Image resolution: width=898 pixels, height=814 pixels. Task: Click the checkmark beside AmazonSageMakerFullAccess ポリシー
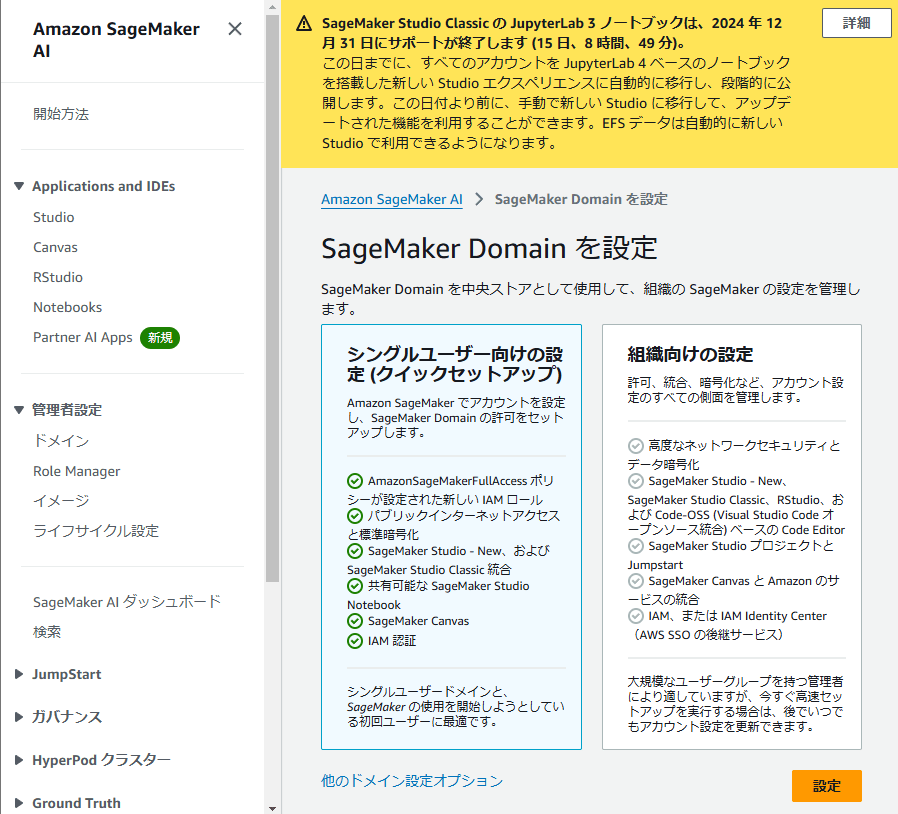355,481
